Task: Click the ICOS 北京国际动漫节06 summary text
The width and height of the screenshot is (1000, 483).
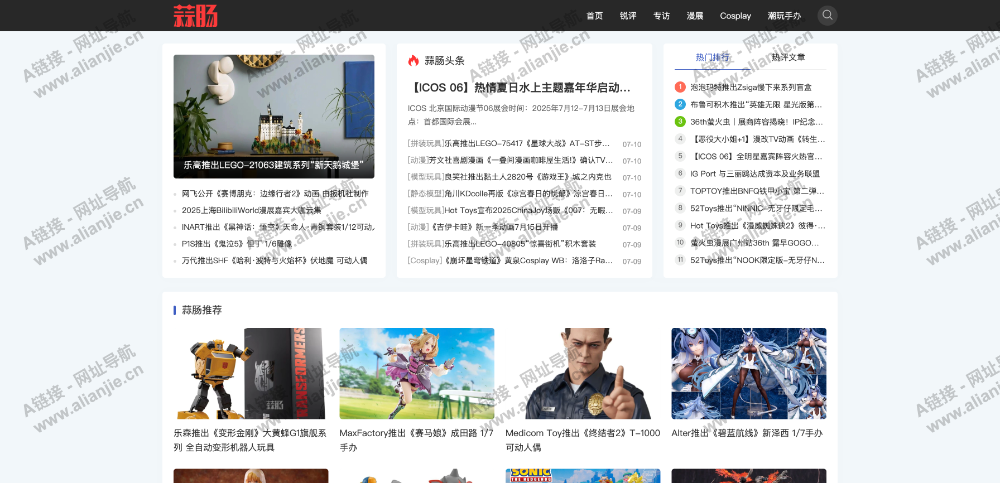Action: tap(521, 115)
